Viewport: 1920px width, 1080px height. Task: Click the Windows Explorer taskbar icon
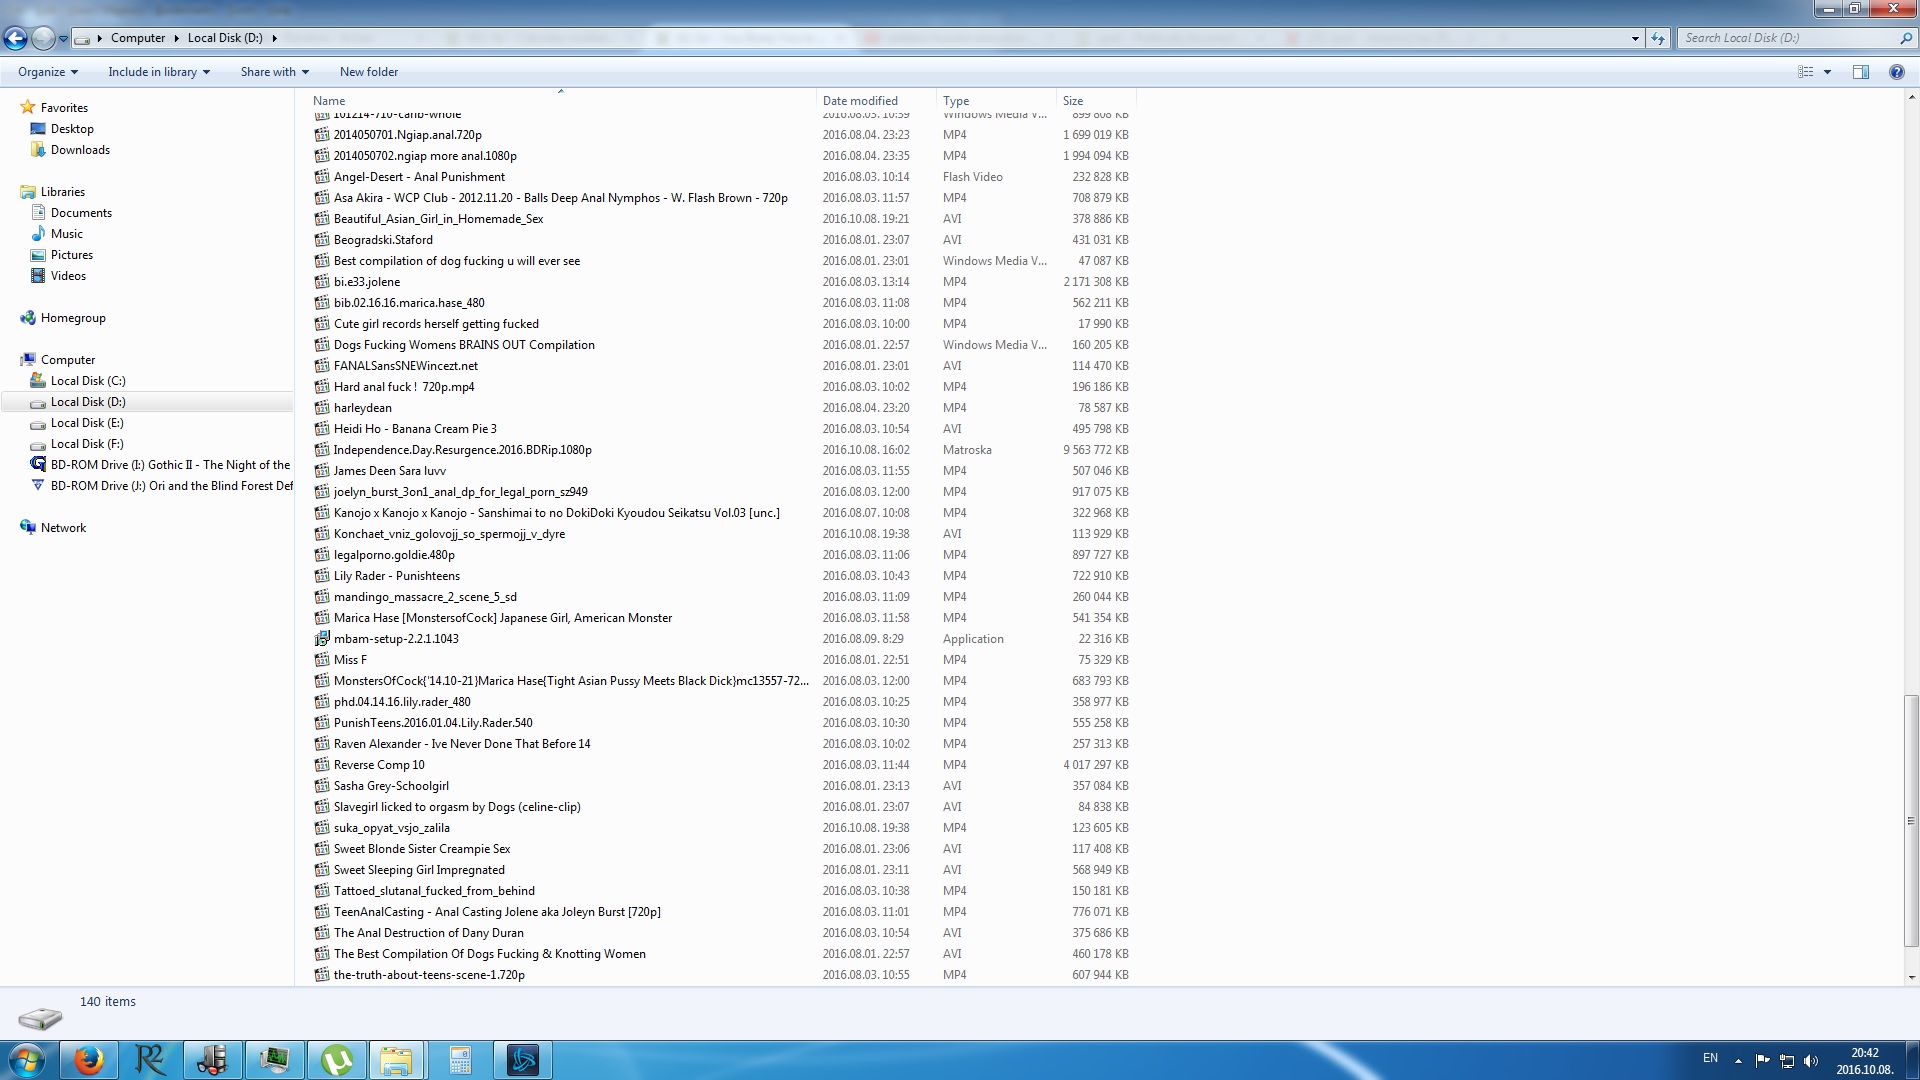[397, 1060]
